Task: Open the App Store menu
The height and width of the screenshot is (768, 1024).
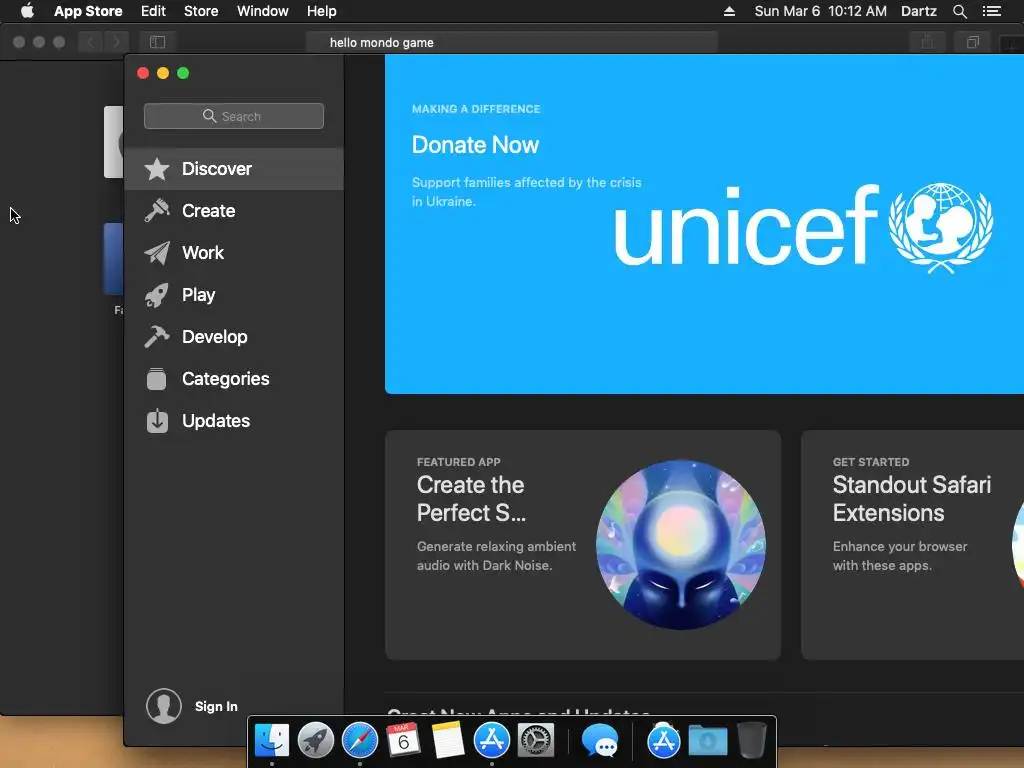Action: (x=88, y=11)
